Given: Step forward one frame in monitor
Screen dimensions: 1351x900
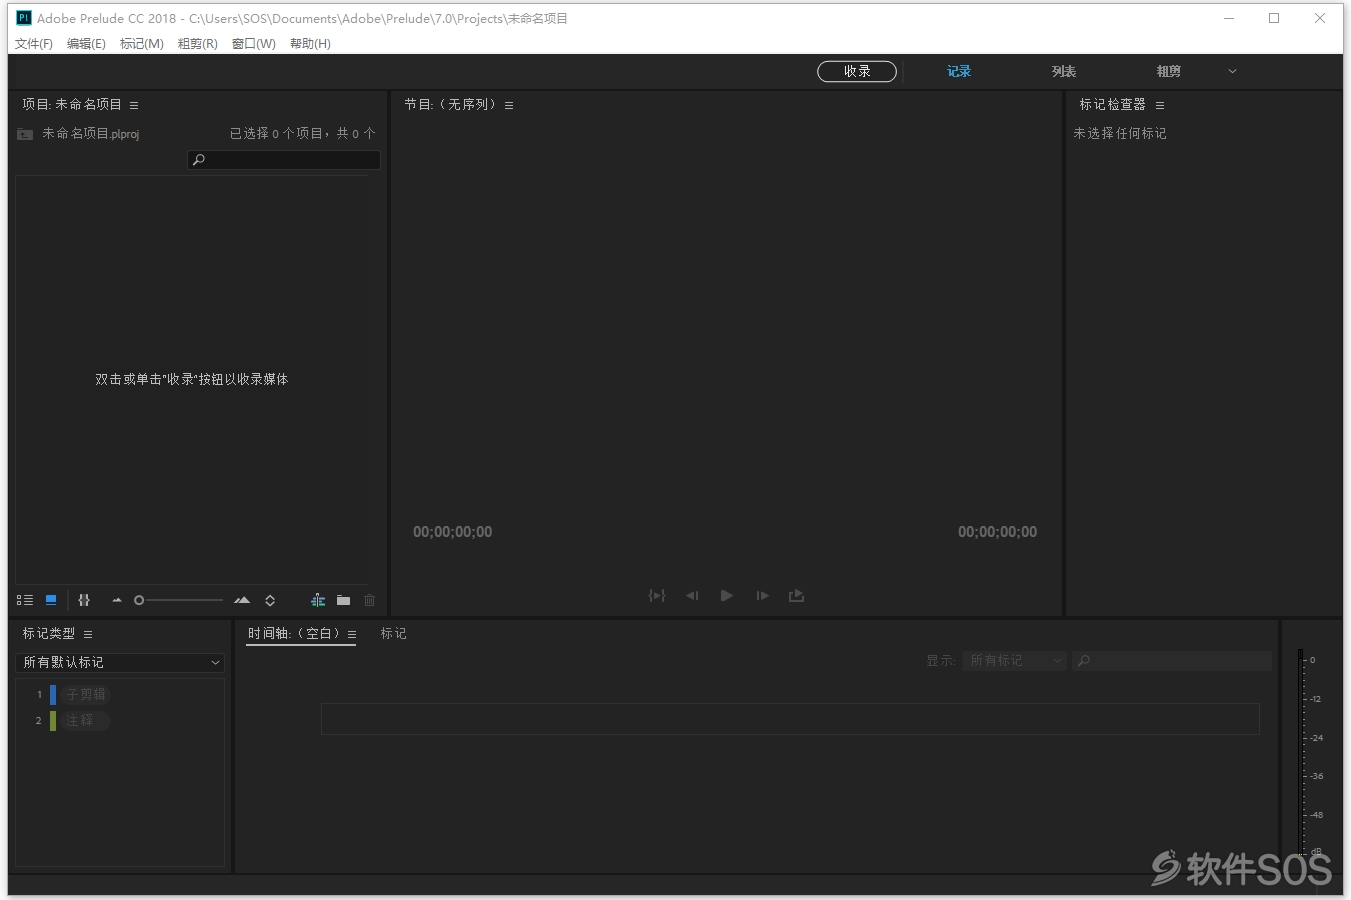Looking at the screenshot, I should coord(762,595).
